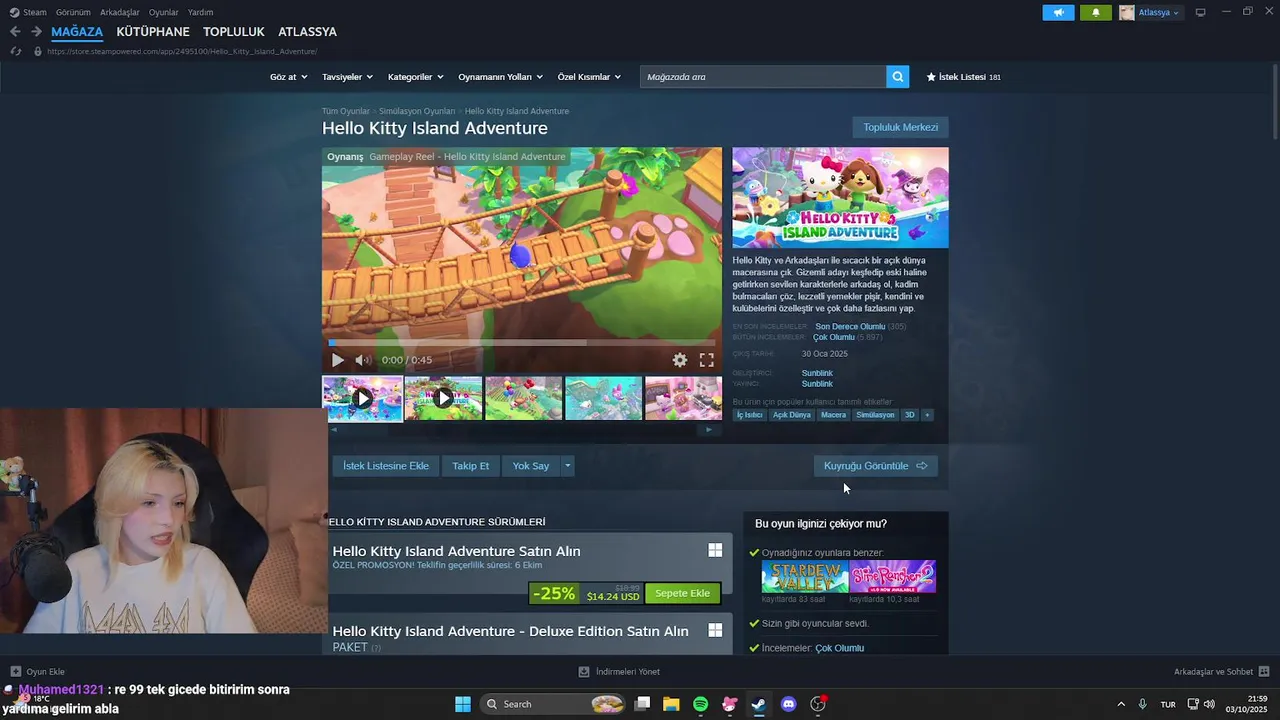Click the plus tag button

click(x=927, y=415)
